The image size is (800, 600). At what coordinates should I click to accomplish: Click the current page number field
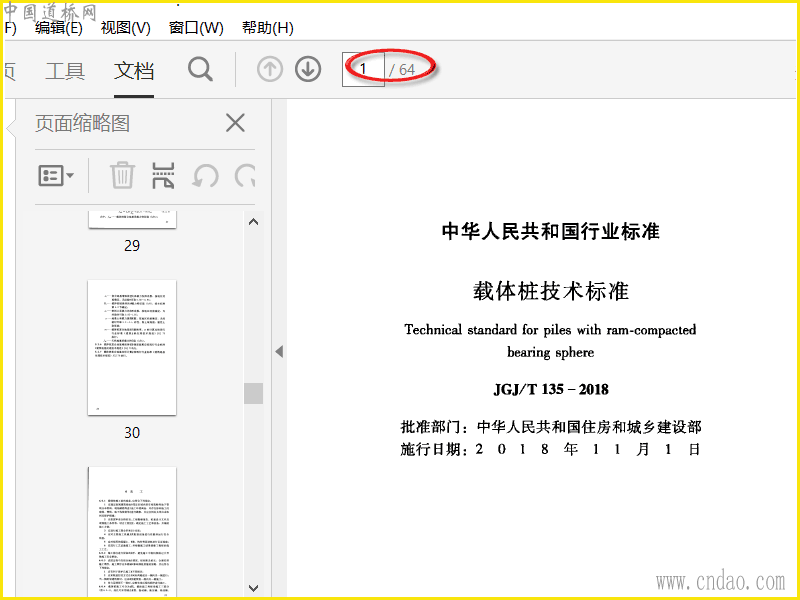[x=363, y=69]
